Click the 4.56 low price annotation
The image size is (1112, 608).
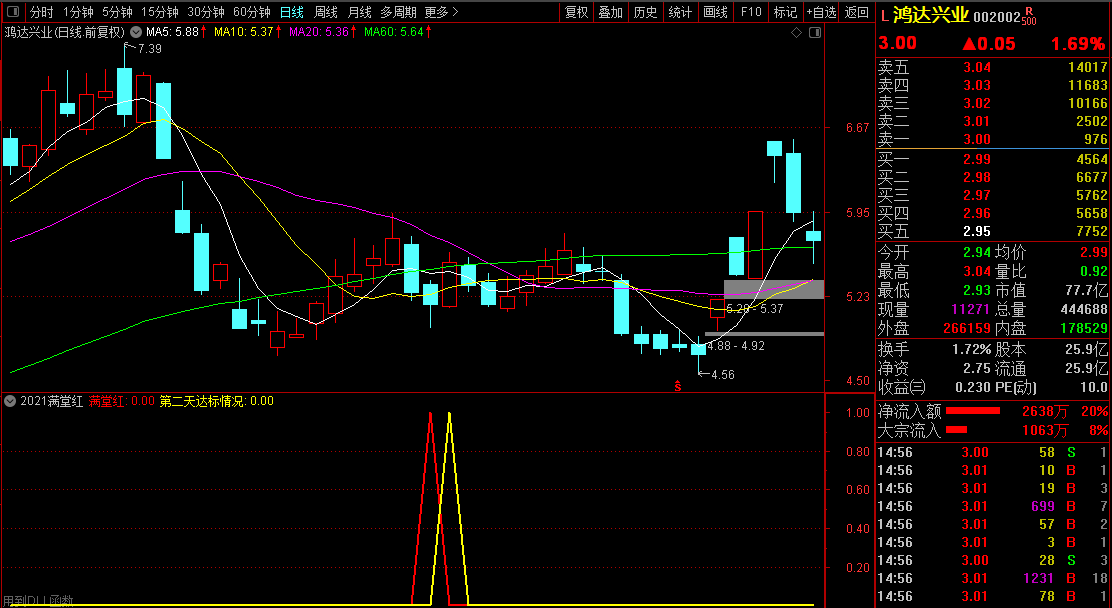723,375
